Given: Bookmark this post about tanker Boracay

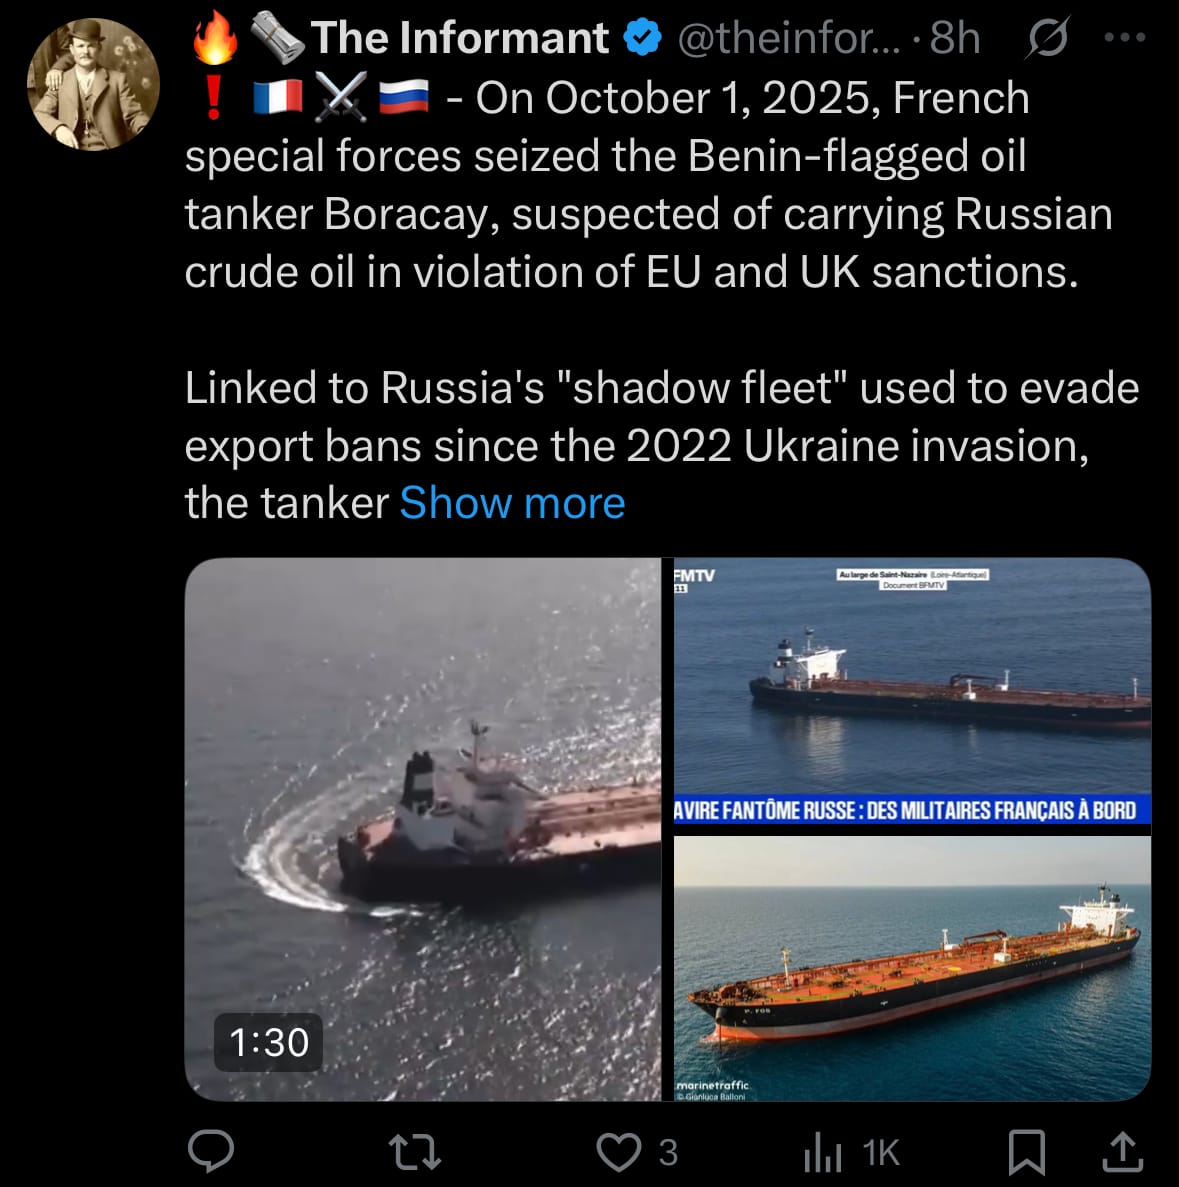Looking at the screenshot, I should click(x=1026, y=1151).
